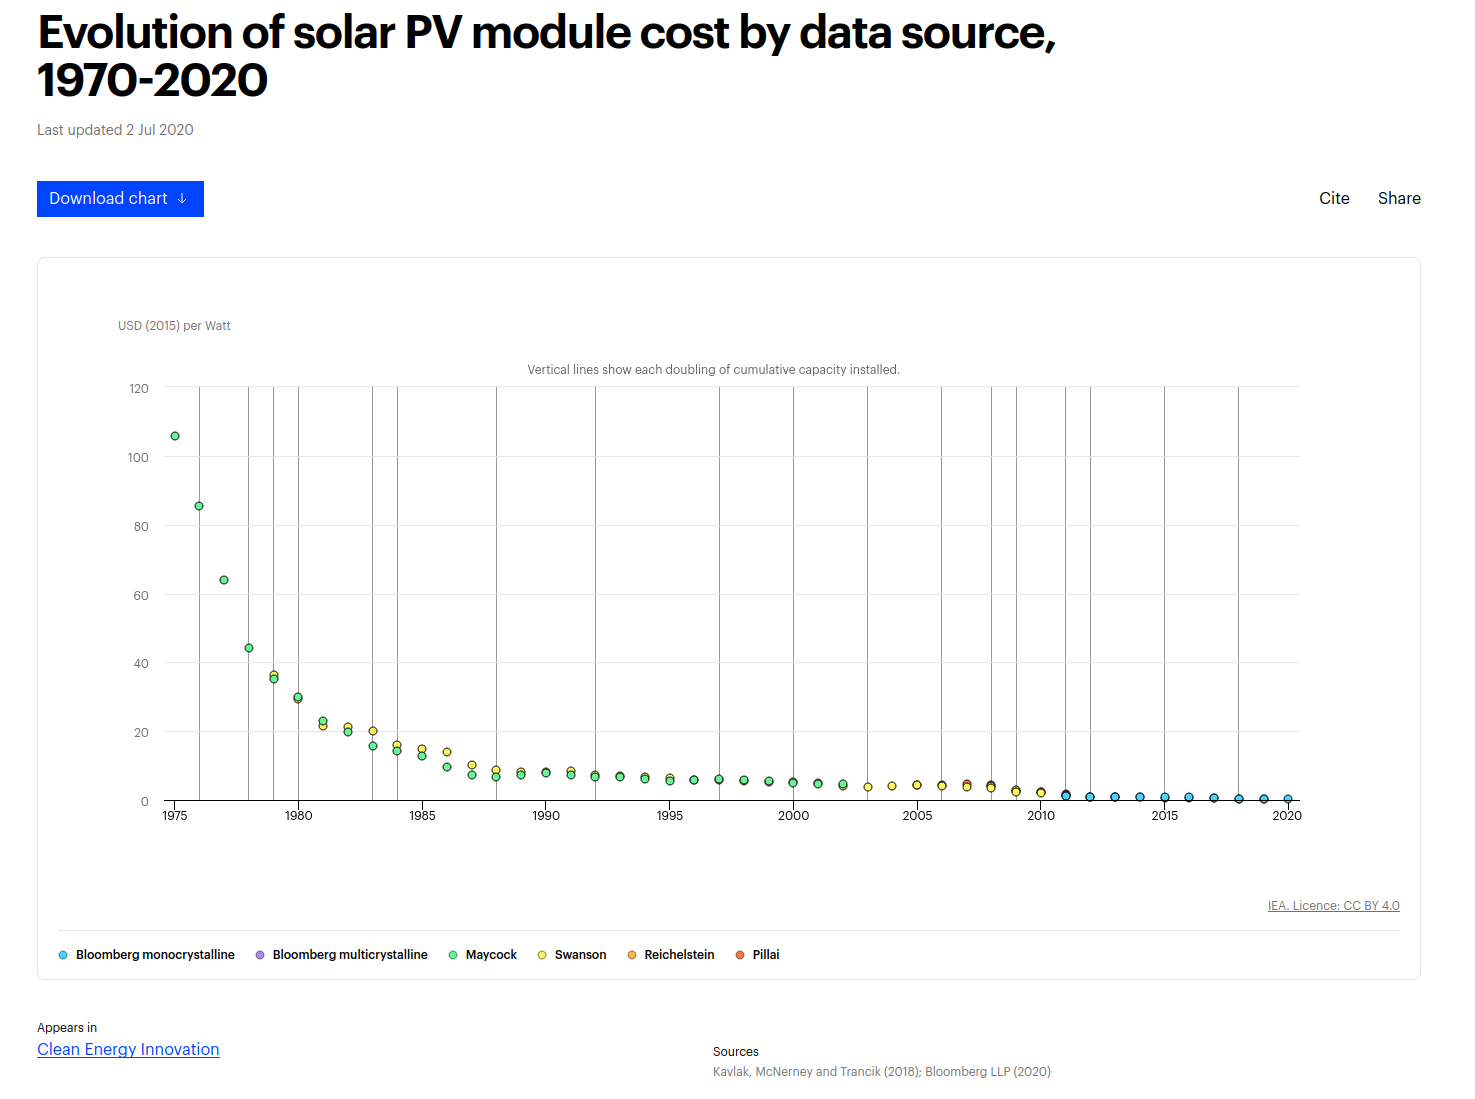The image size is (1475, 1099).
Task: Click the orange Reichelstein legend dot
Action: point(632,955)
